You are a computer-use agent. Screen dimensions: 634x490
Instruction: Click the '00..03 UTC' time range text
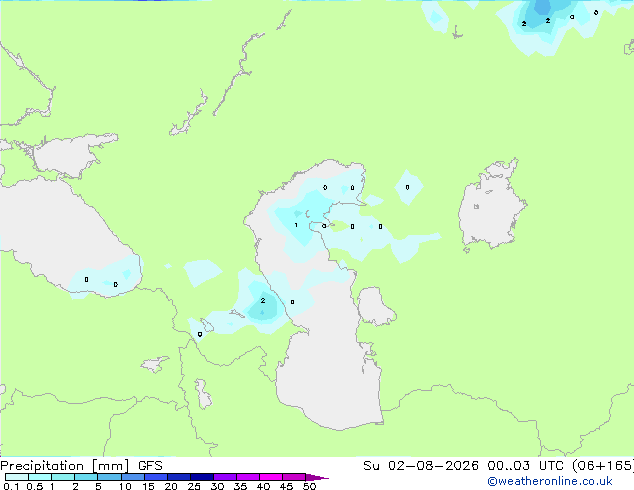[528, 466]
